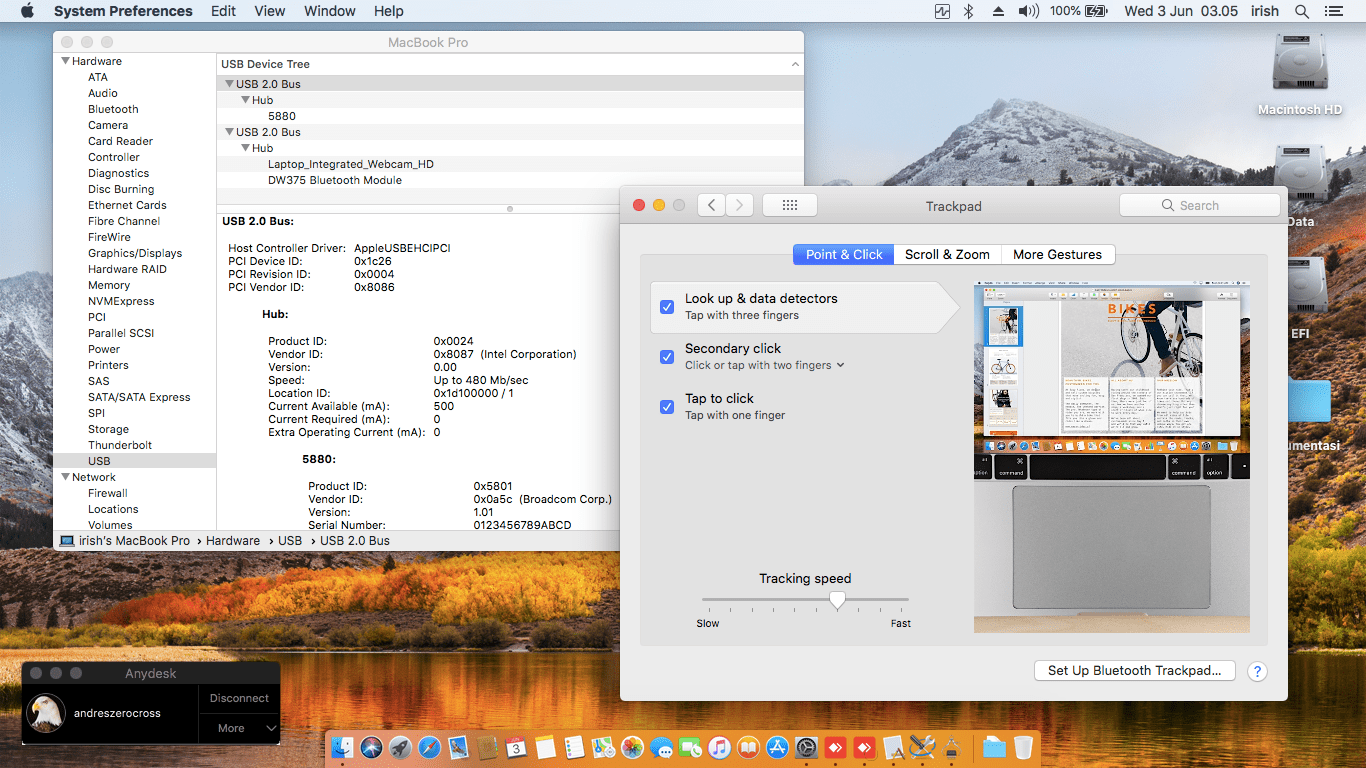Viewport: 1366px width, 768px height.
Task: Click the Tracking speed slider handle
Action: (x=838, y=600)
